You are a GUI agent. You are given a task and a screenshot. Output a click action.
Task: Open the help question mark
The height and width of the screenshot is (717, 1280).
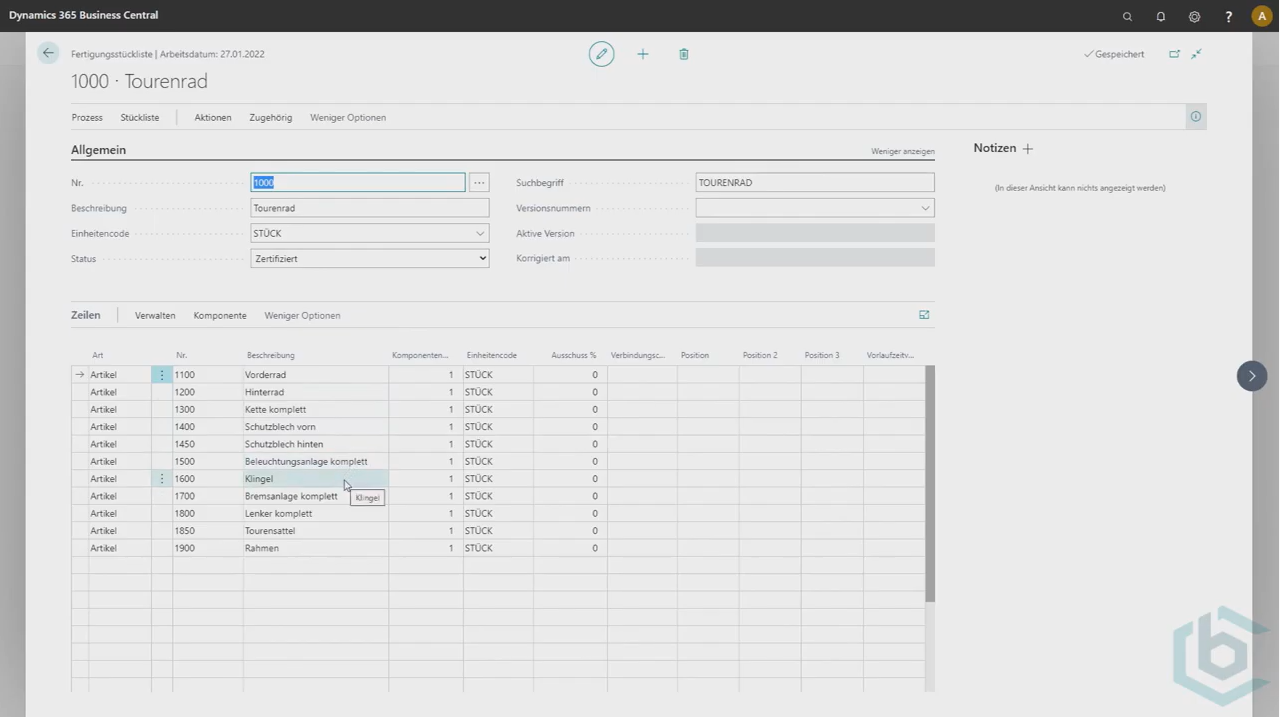tap(1228, 16)
